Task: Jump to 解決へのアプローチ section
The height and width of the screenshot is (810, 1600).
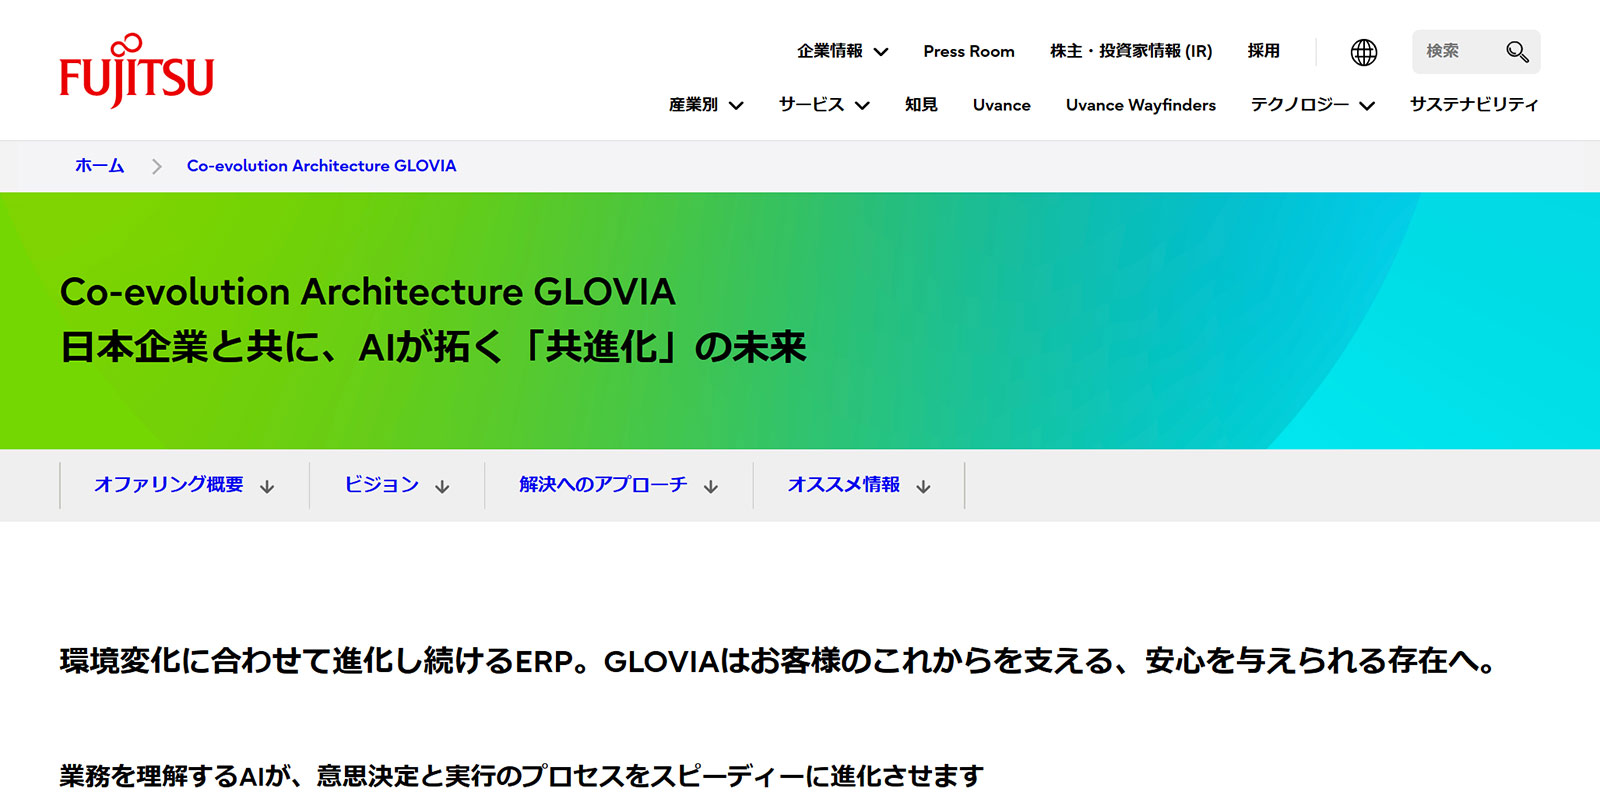Action: 619,485
